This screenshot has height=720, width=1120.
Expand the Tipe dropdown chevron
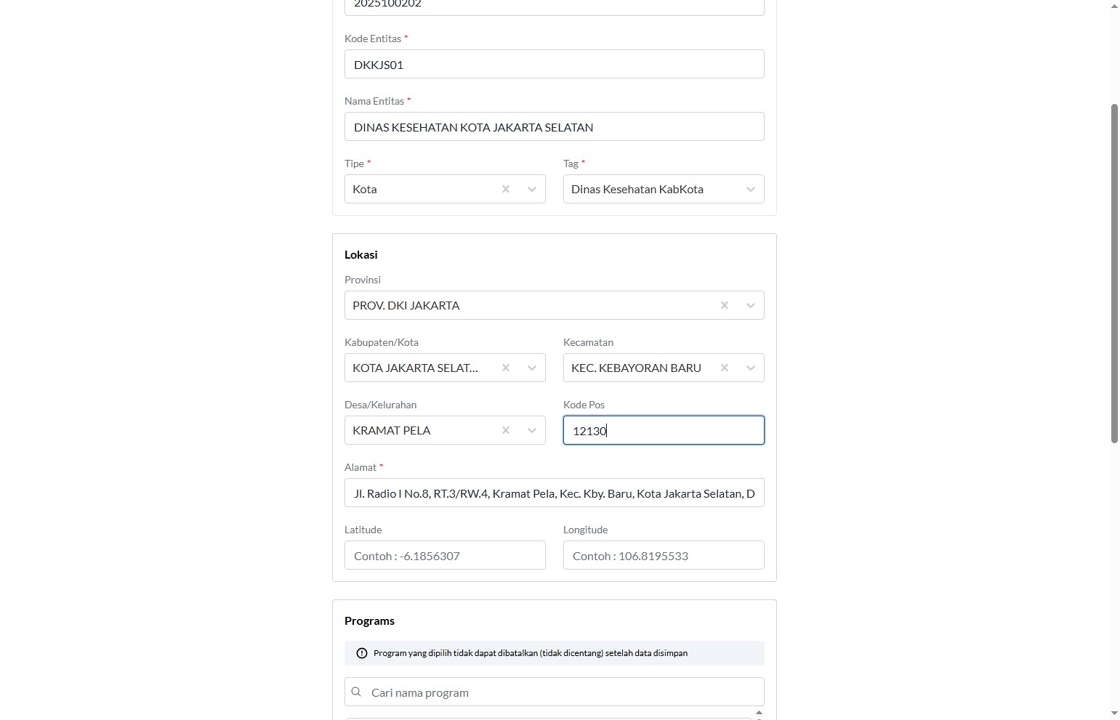point(531,189)
